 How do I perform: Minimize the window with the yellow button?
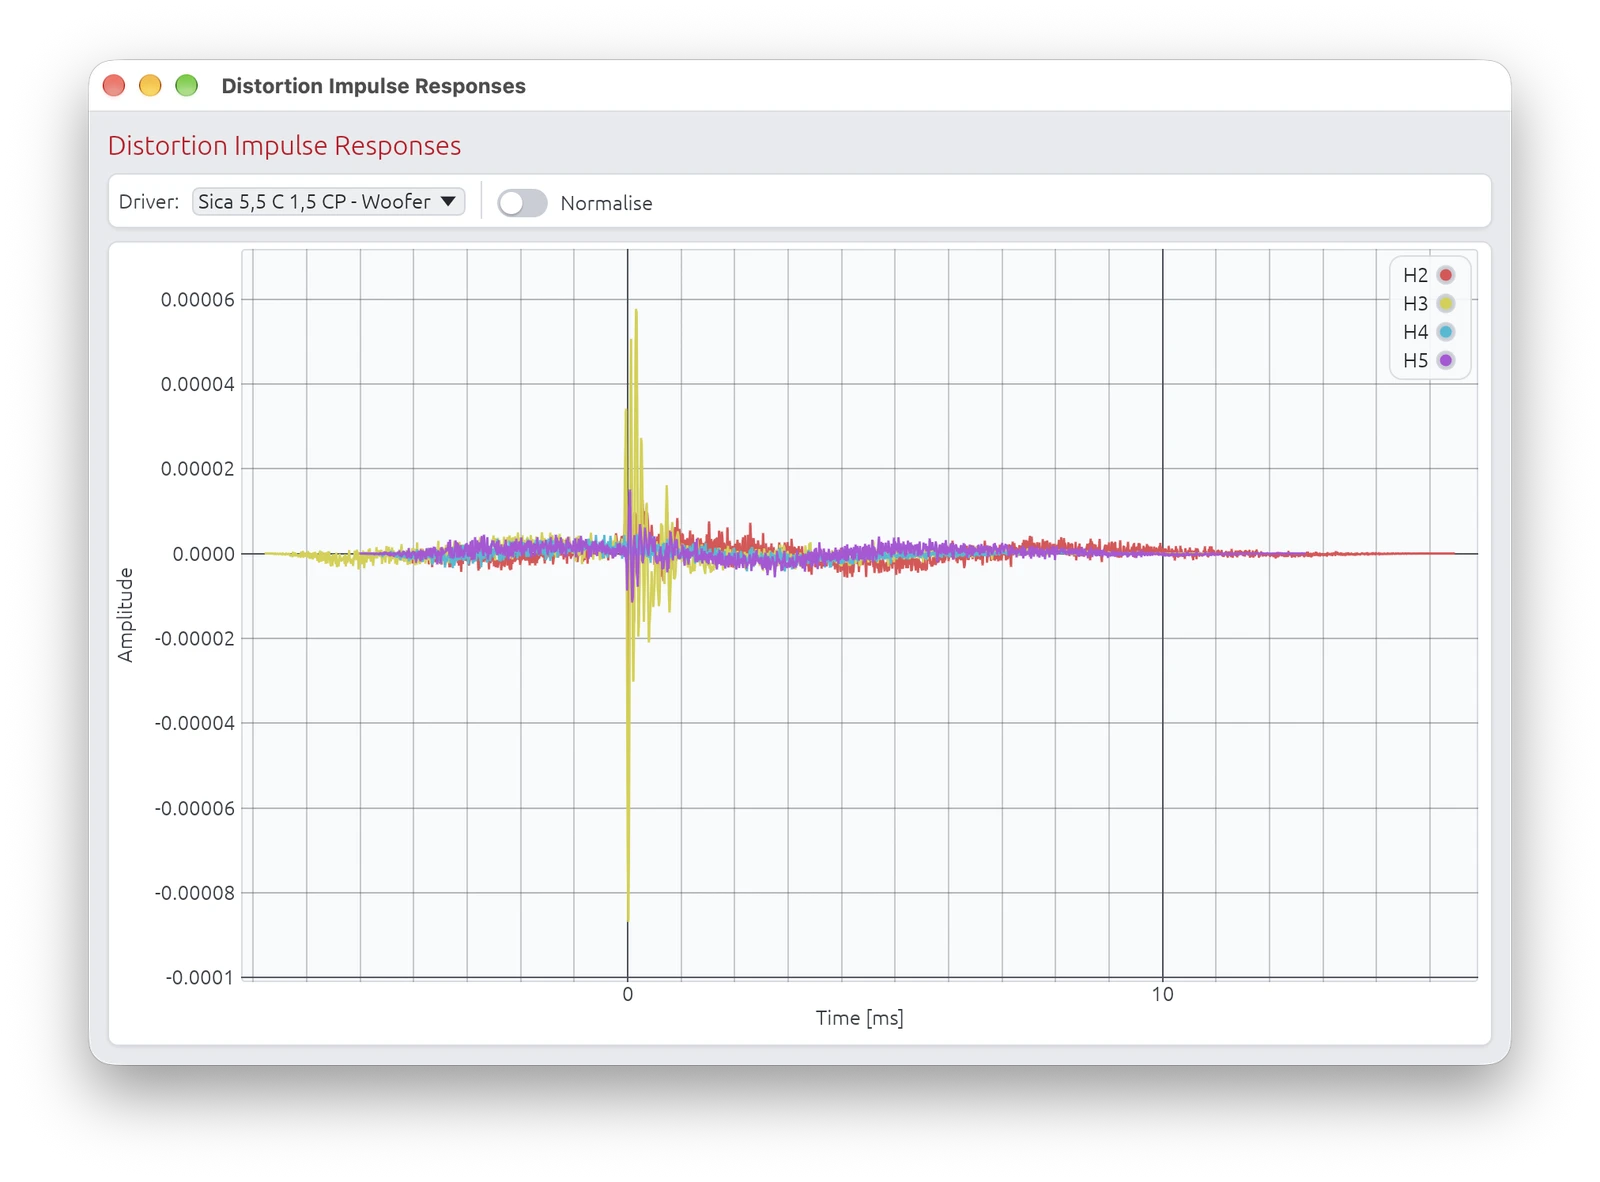pos(150,86)
